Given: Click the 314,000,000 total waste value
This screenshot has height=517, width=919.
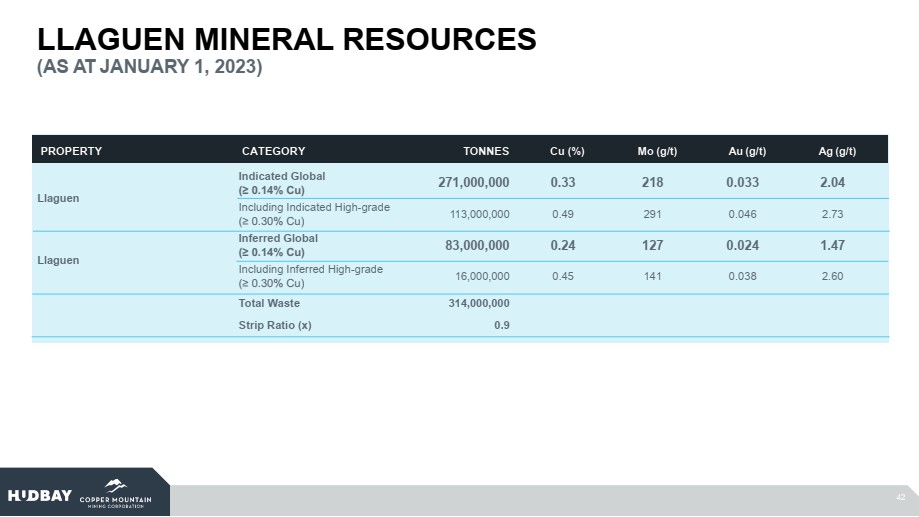Looking at the screenshot, I should tap(478, 303).
